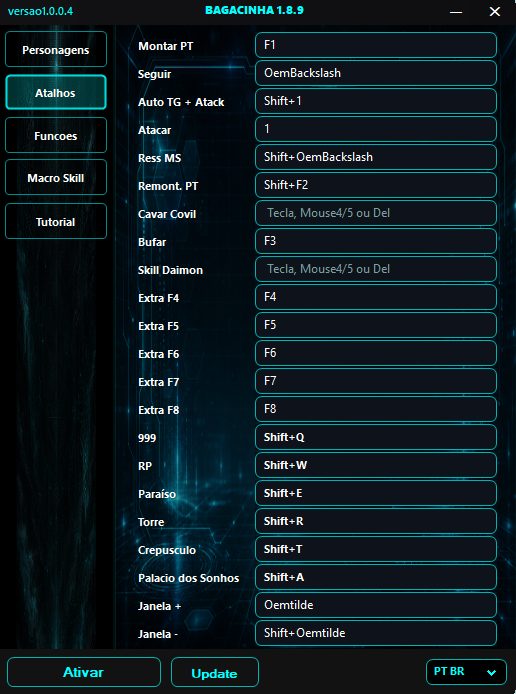Click the Ativar button

pyautogui.click(x=84, y=672)
